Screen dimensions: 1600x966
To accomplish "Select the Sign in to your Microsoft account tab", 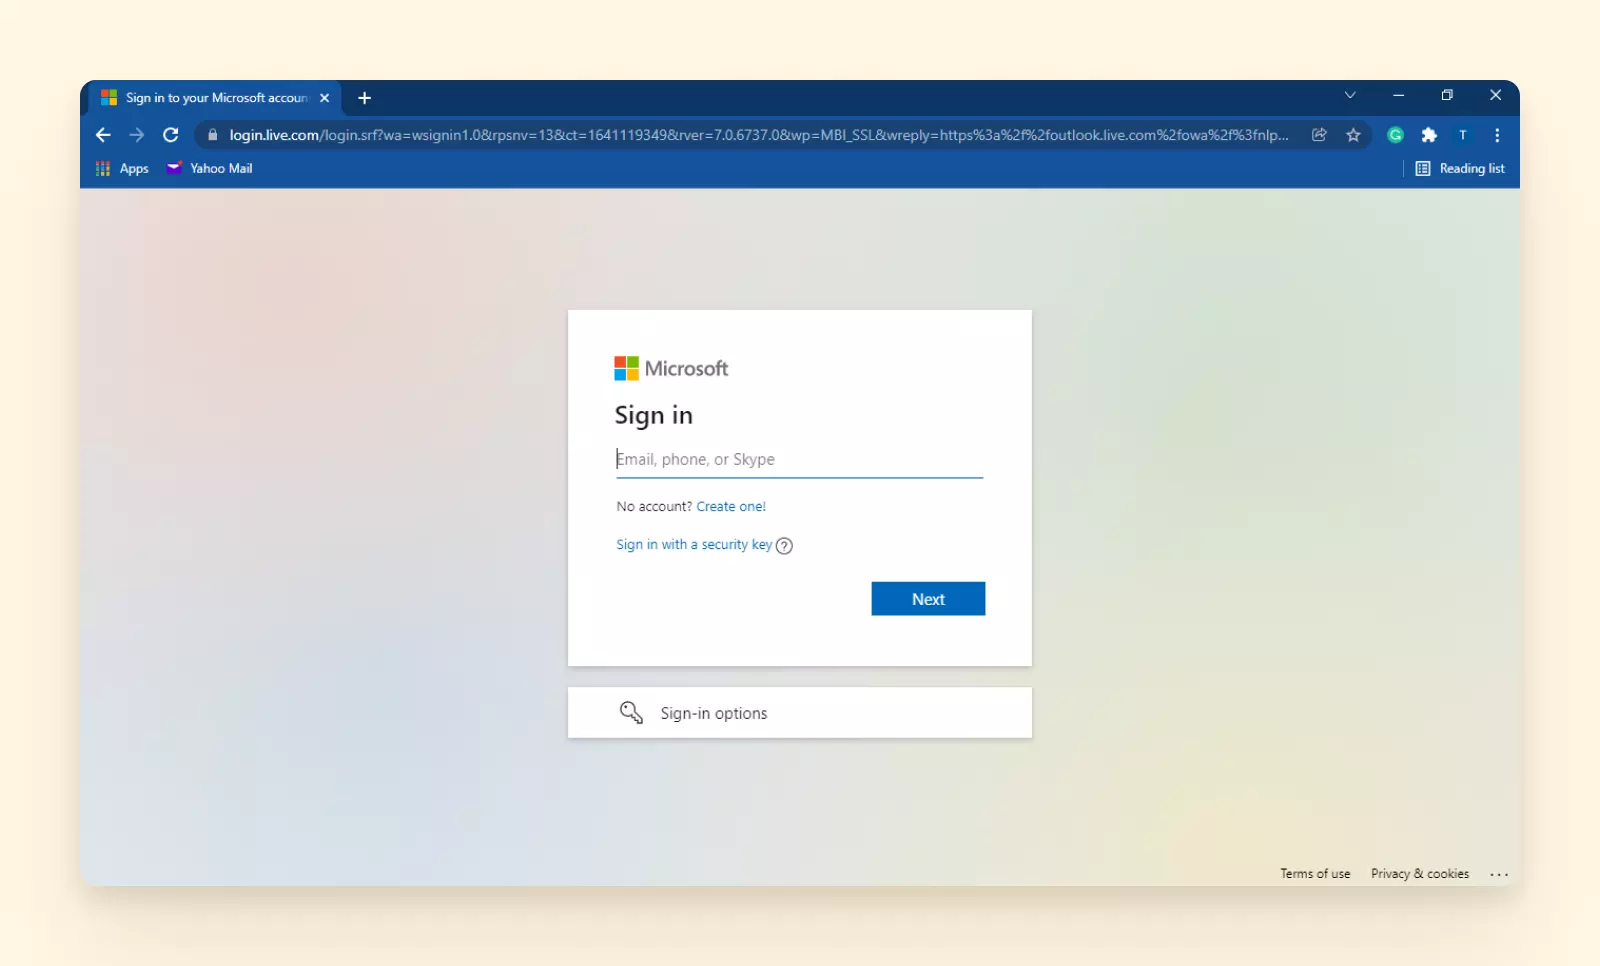I will pyautogui.click(x=216, y=98).
